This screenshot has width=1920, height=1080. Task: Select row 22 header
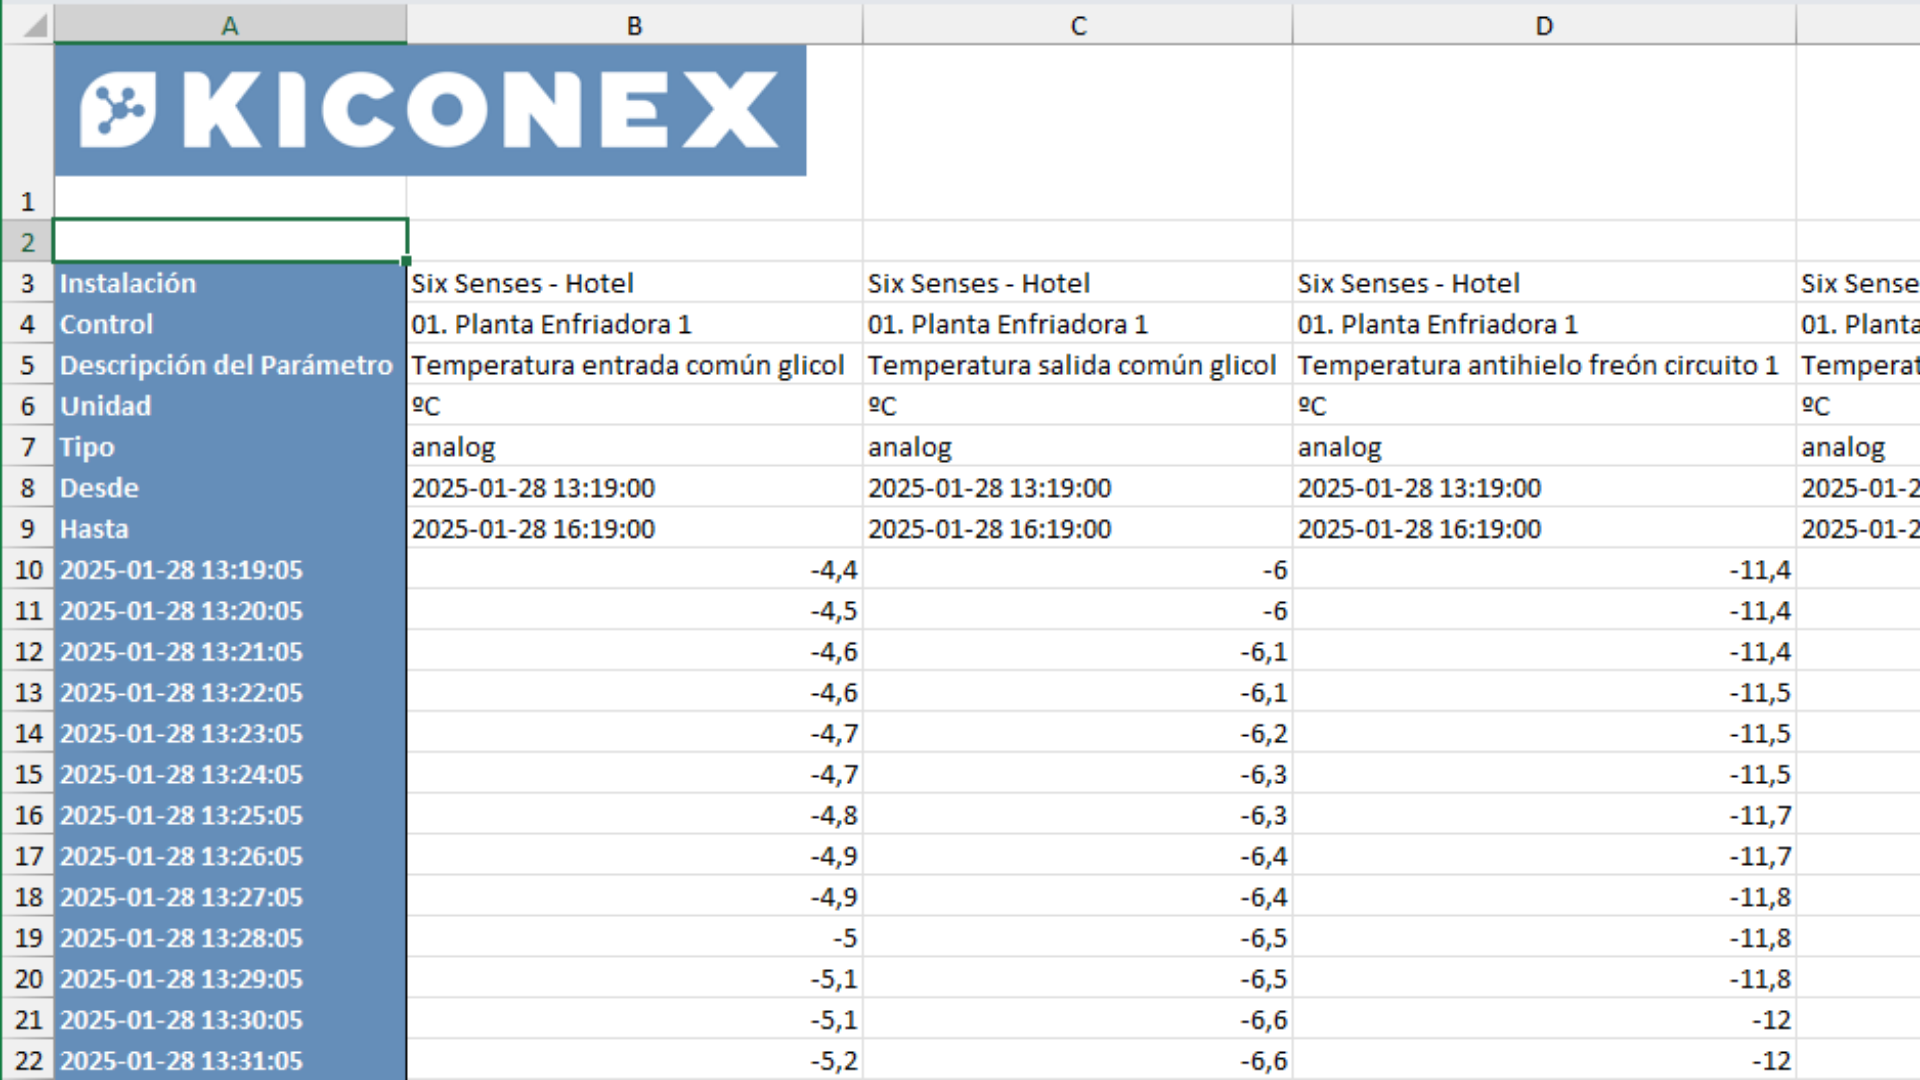pos(27,1060)
